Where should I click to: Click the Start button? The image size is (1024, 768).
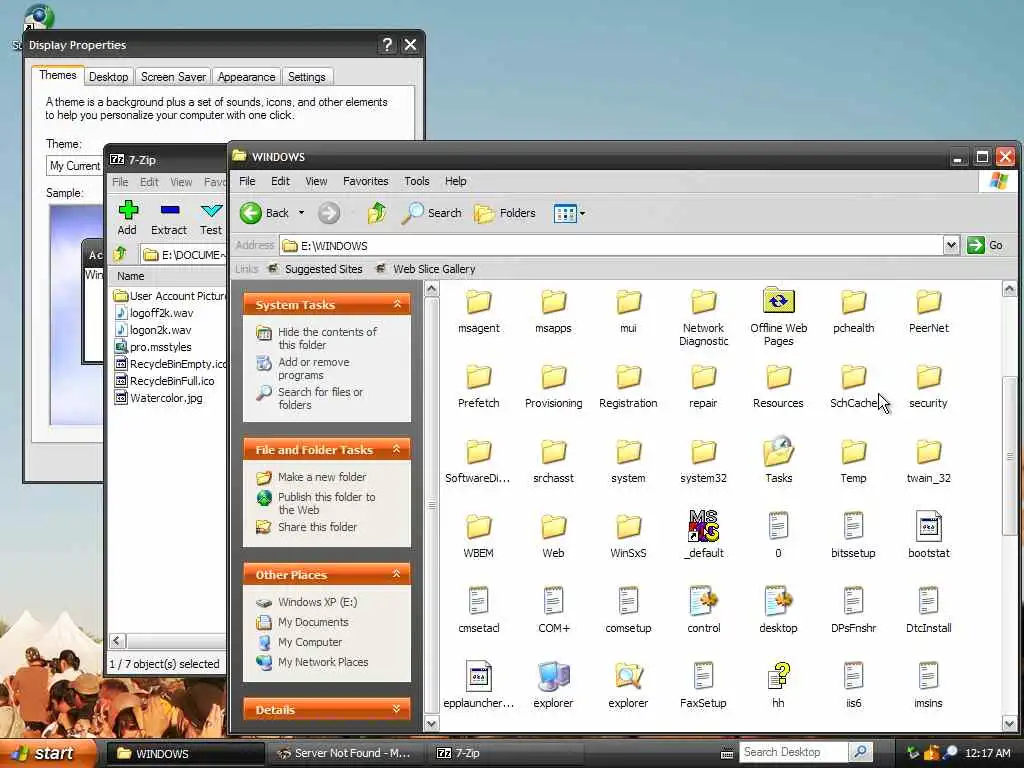47,754
